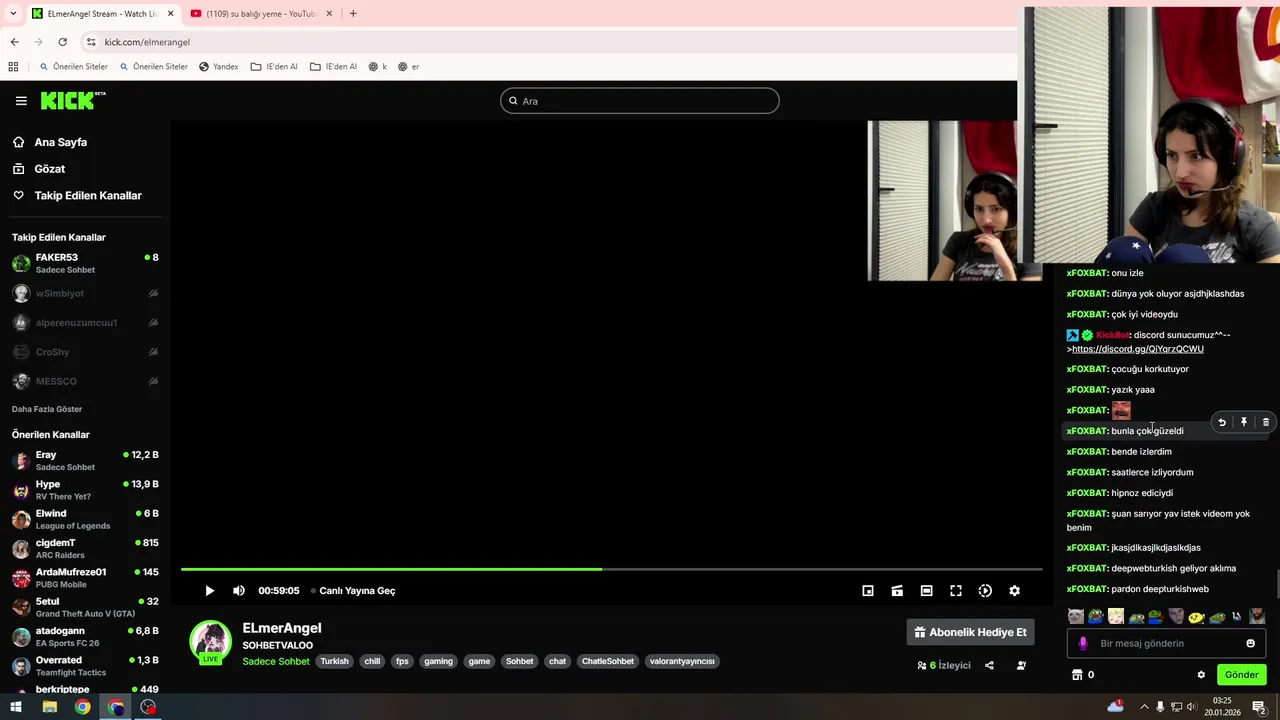Open offline channel alperenuzumcuu1
The image size is (1280, 720).
tap(85, 322)
